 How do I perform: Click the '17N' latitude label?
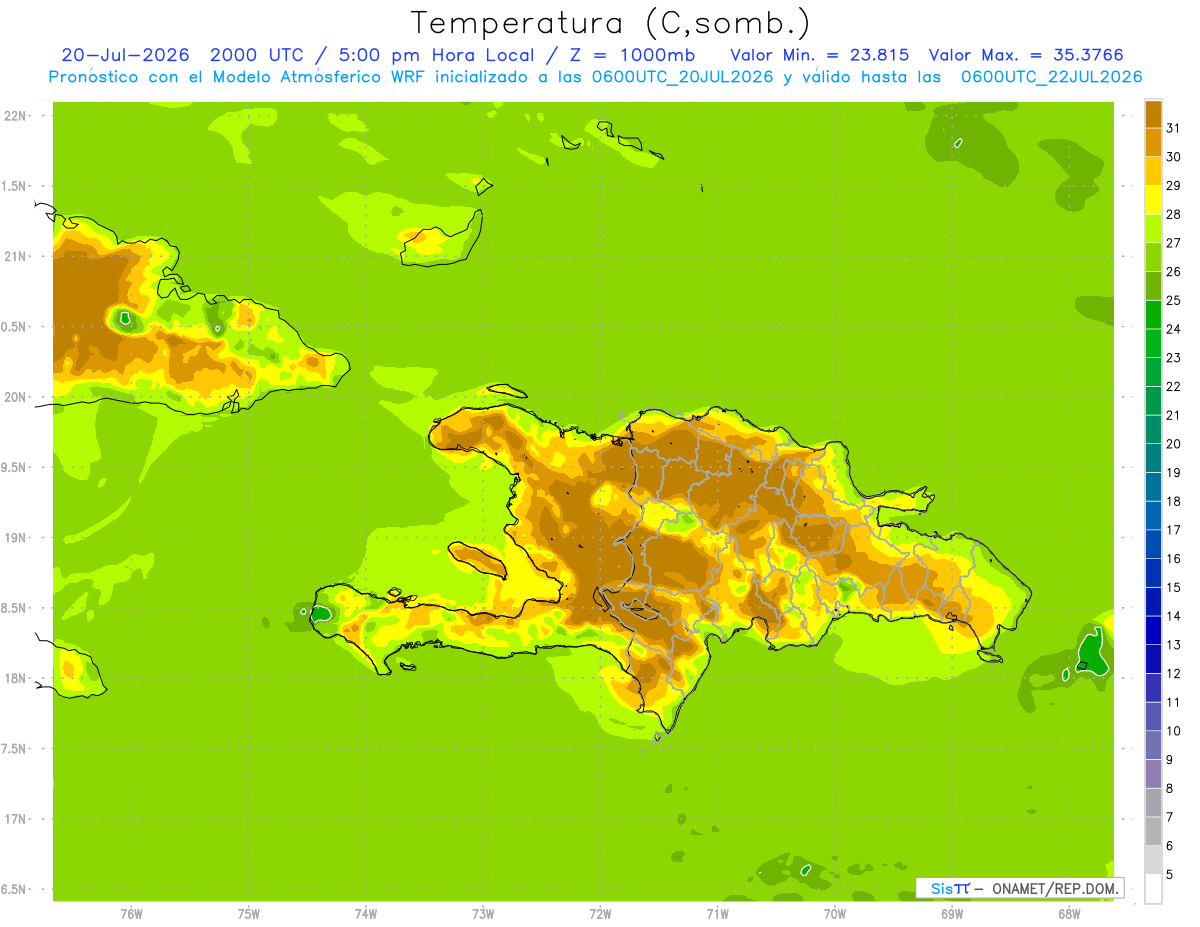point(15,819)
